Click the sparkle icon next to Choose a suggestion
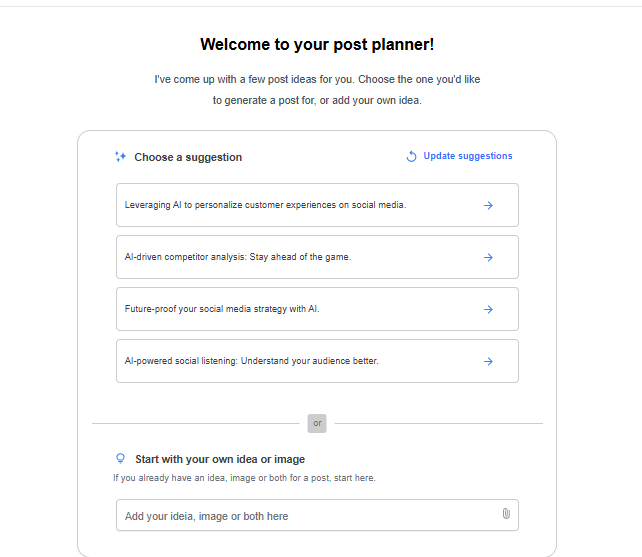Viewport: 642px width, 557px height. tap(120, 157)
